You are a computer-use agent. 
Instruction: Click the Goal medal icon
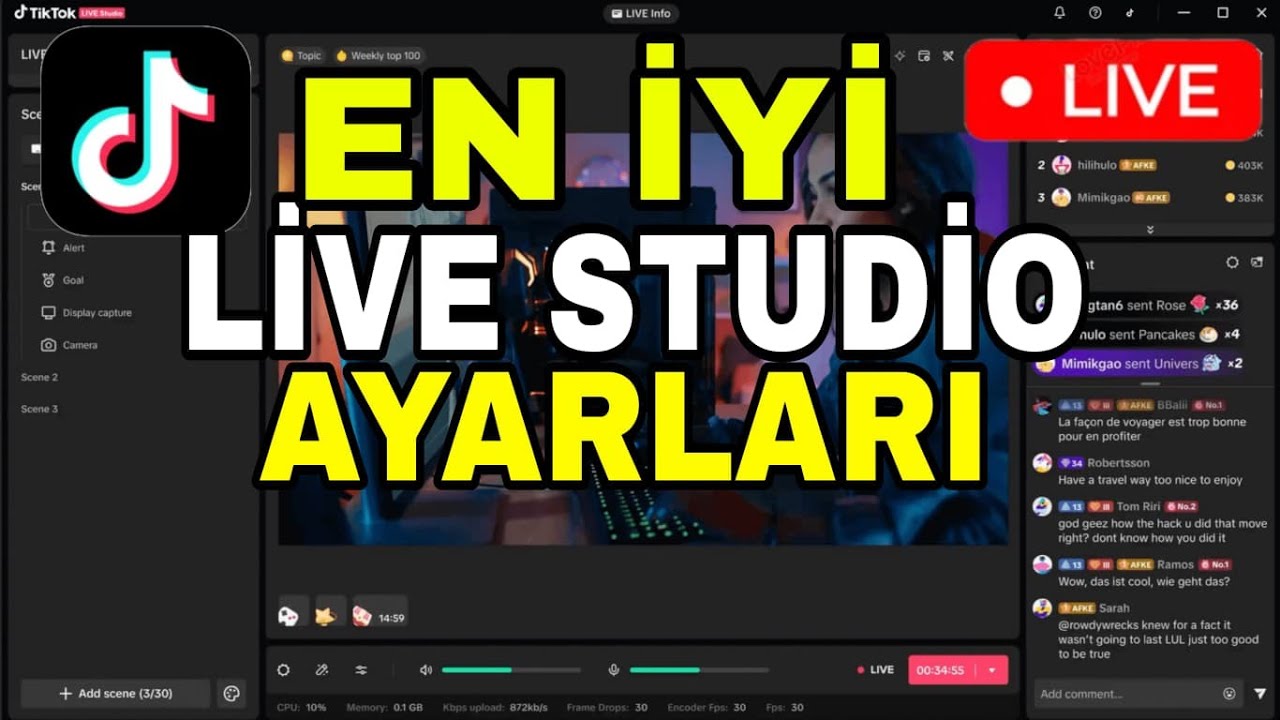[x=48, y=280]
